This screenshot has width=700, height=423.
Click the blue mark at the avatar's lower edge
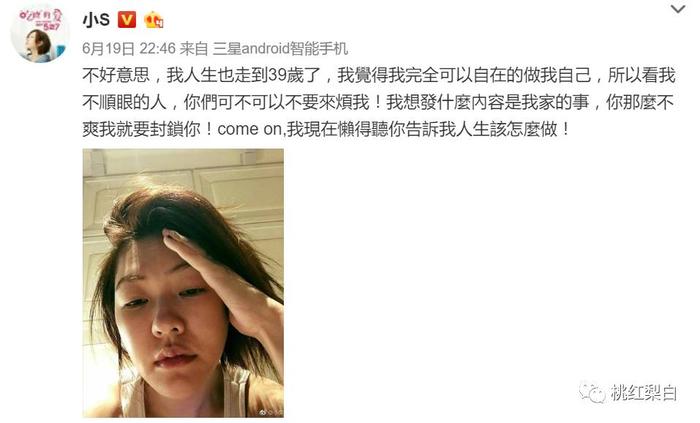point(60,50)
